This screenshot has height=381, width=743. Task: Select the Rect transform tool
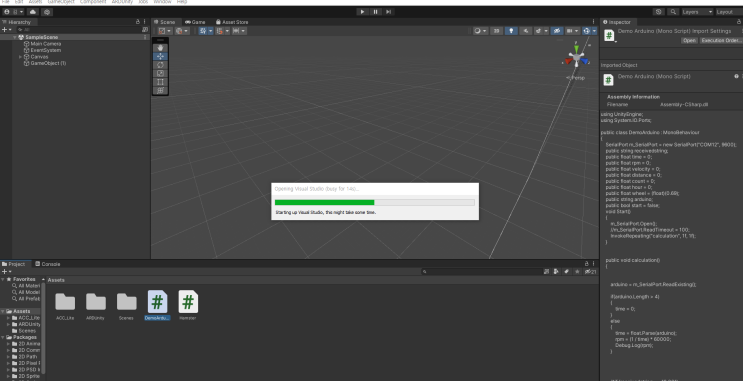click(x=160, y=82)
